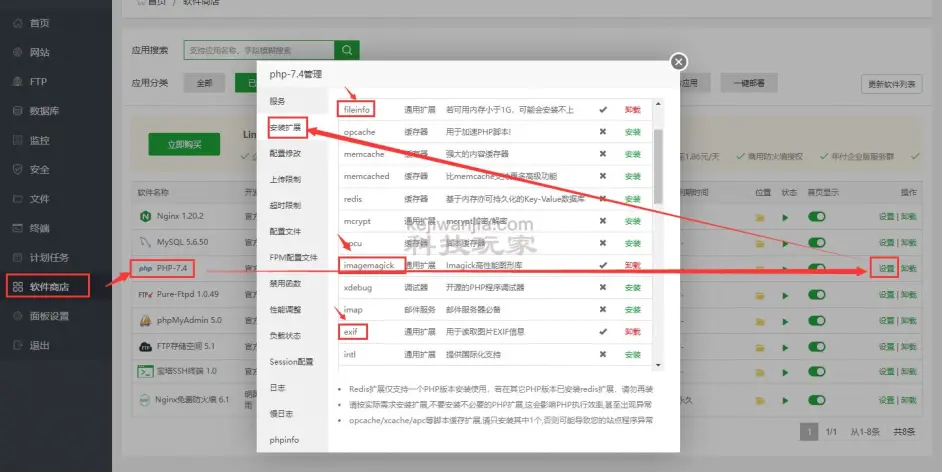Open the folder icon in MySQL 5.6.50 row

tap(760, 243)
